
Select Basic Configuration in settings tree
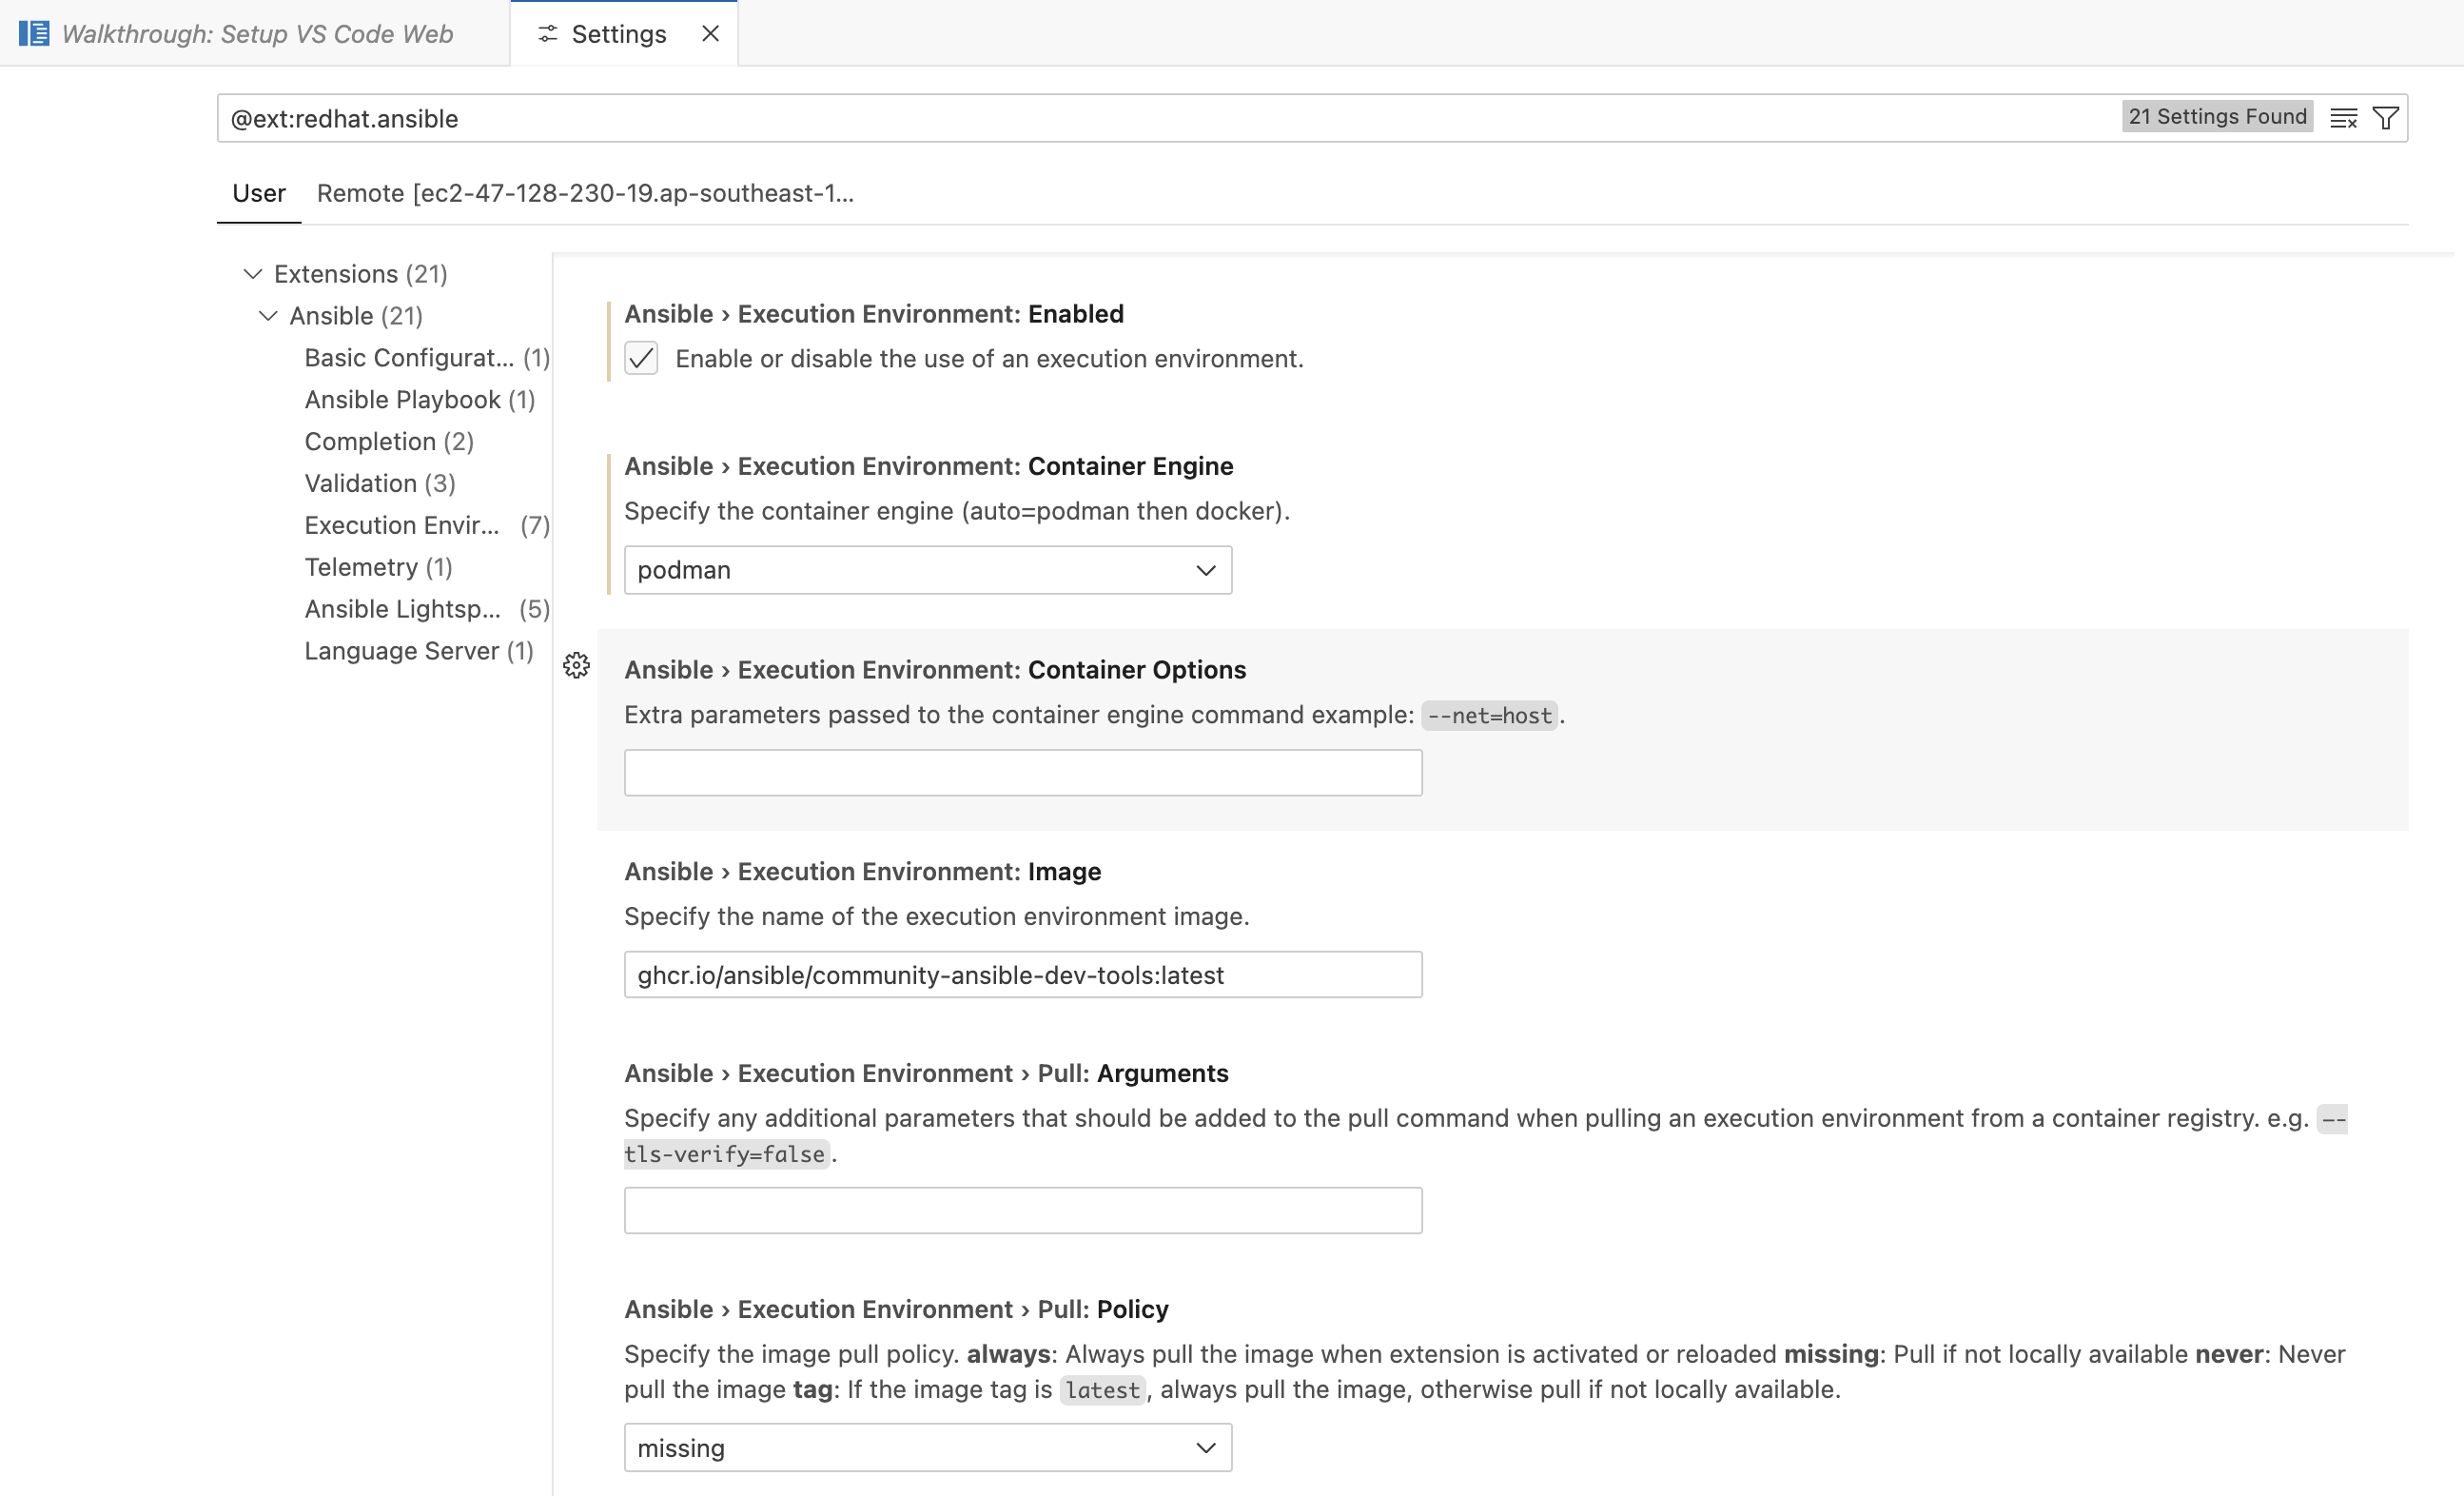[427, 358]
